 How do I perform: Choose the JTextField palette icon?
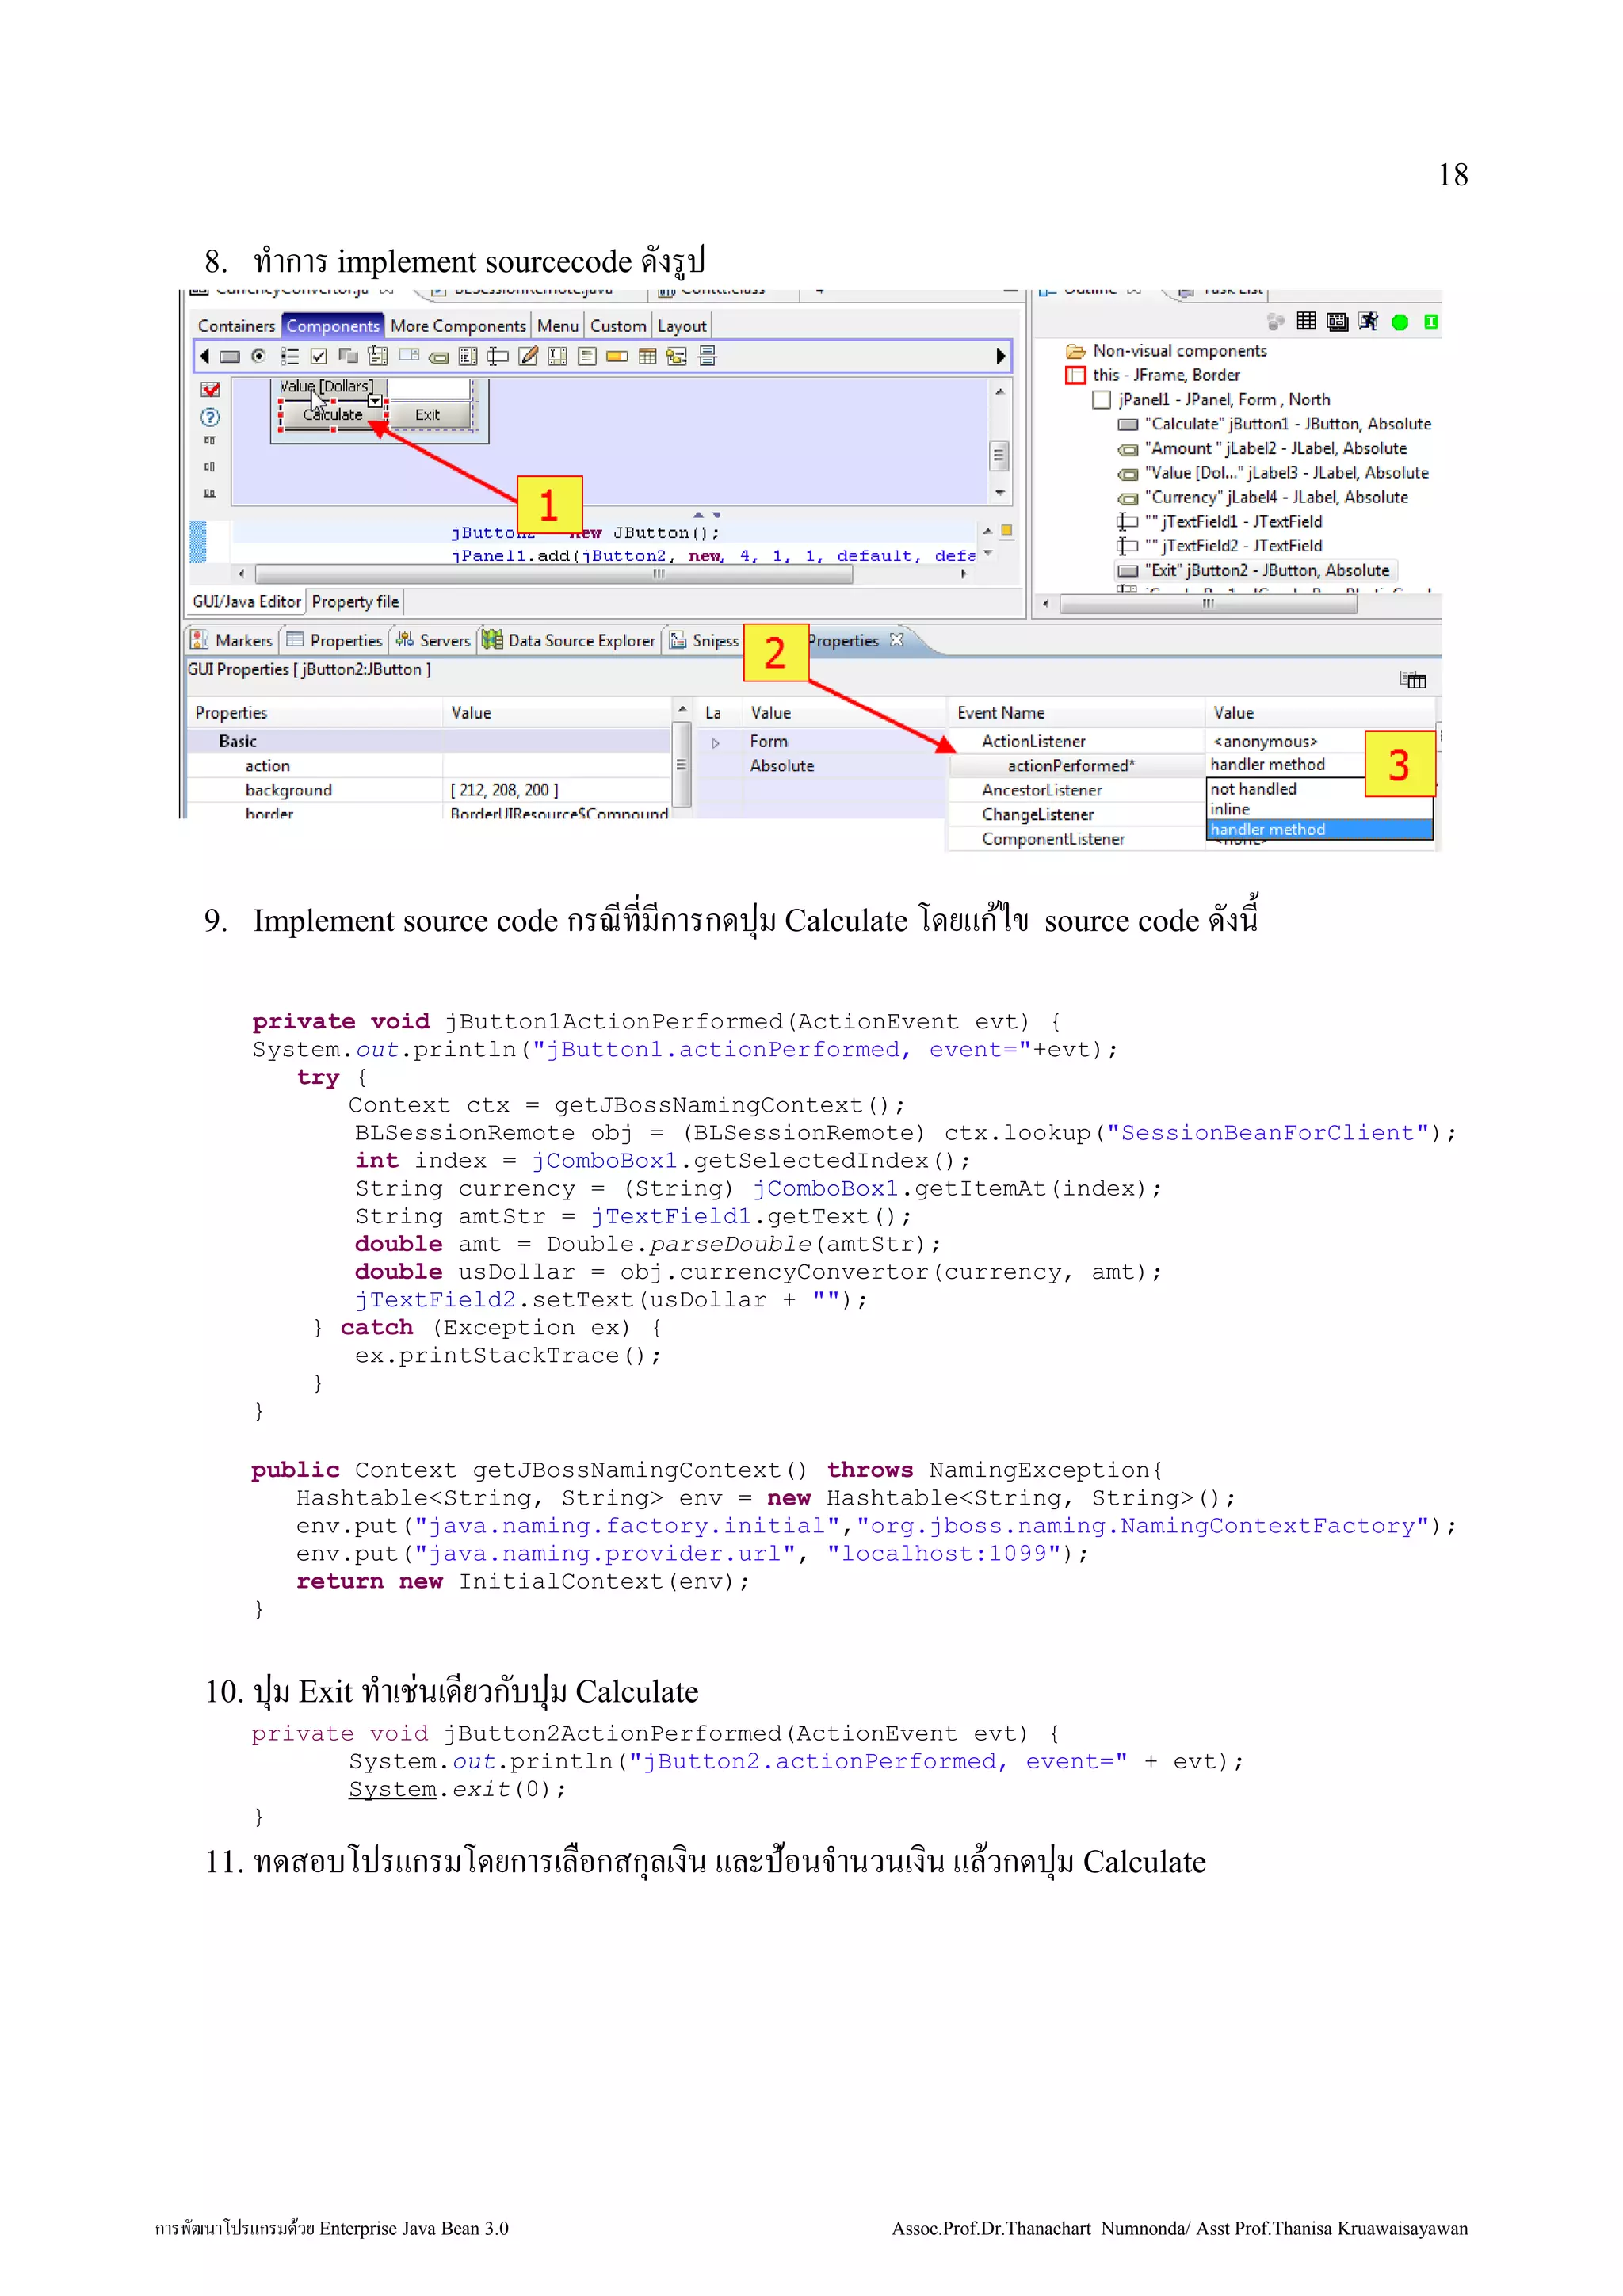point(497,356)
